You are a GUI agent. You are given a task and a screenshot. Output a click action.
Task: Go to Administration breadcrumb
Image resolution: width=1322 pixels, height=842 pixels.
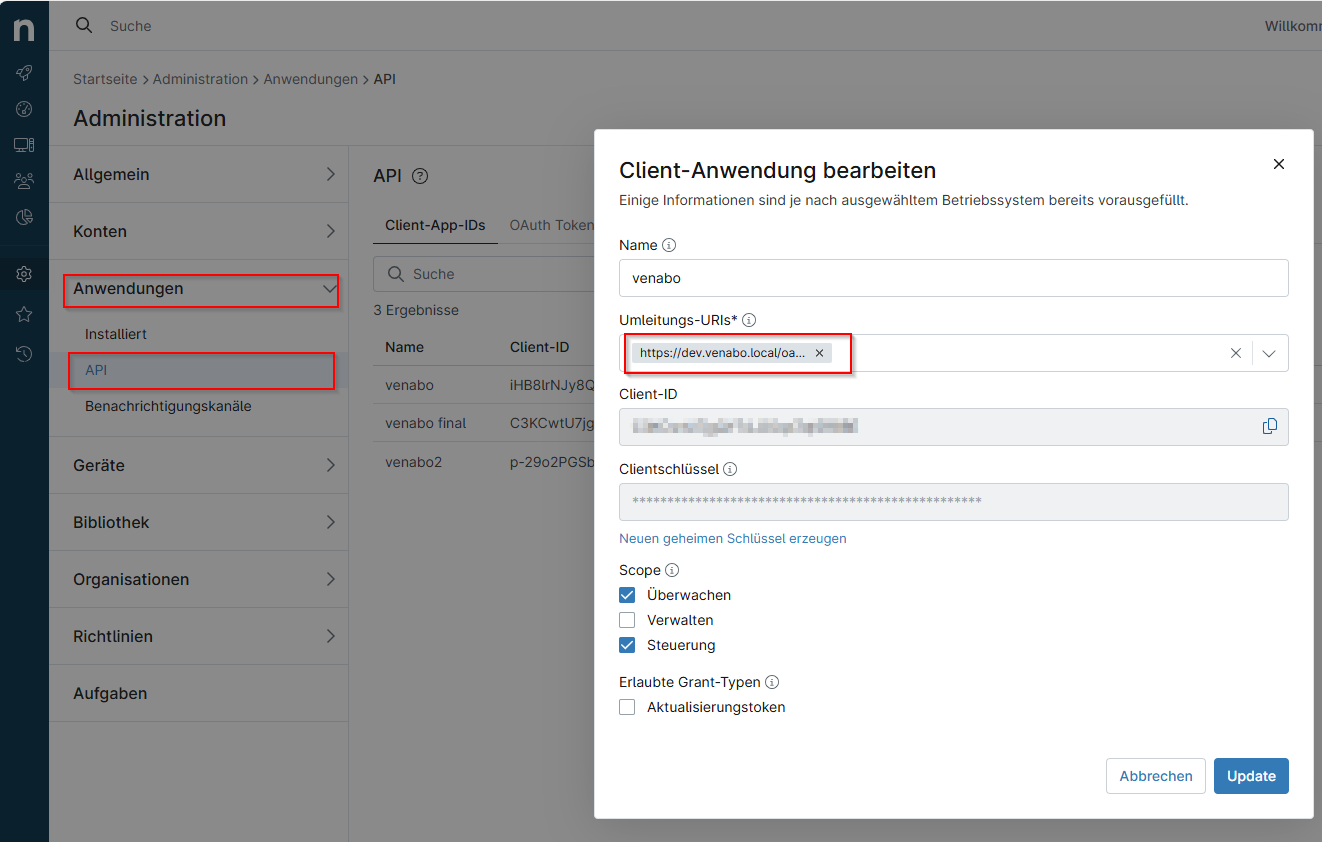pos(200,79)
